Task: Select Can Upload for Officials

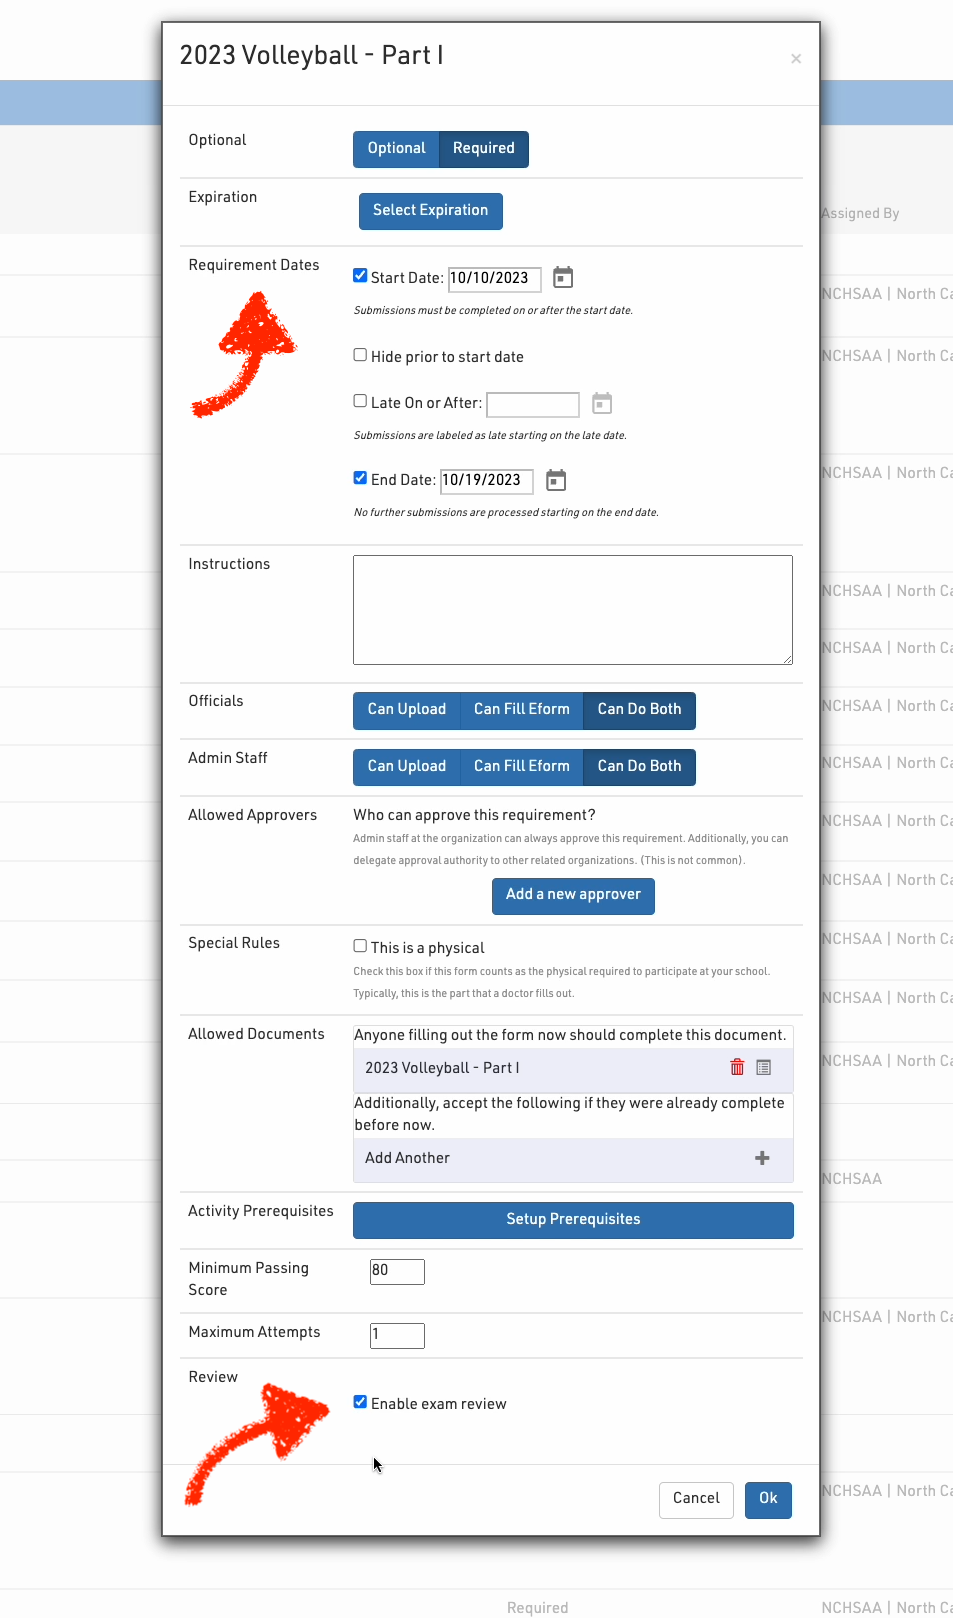Action: click(406, 710)
